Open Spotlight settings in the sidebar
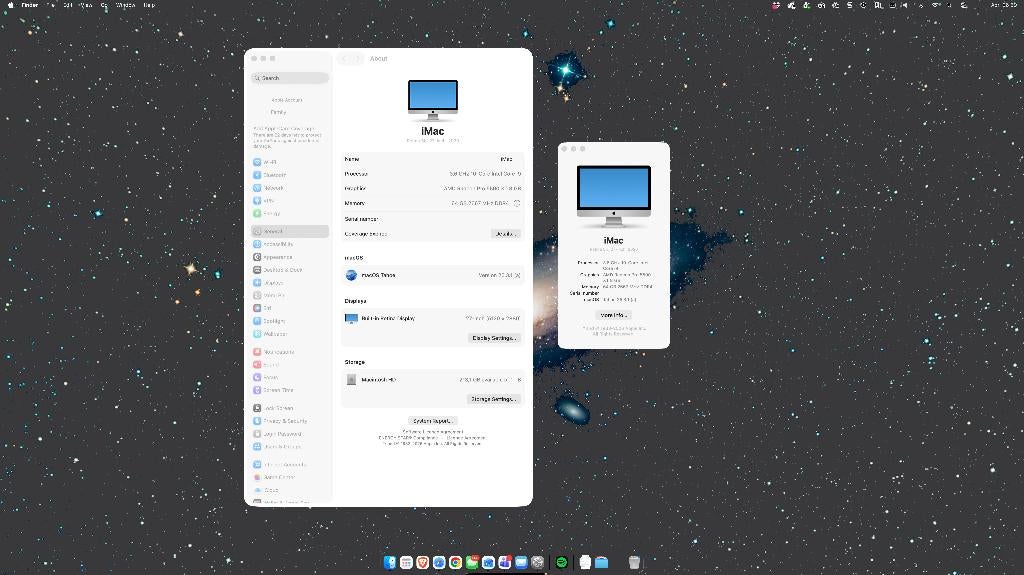The height and width of the screenshot is (575, 1024). click(289, 321)
